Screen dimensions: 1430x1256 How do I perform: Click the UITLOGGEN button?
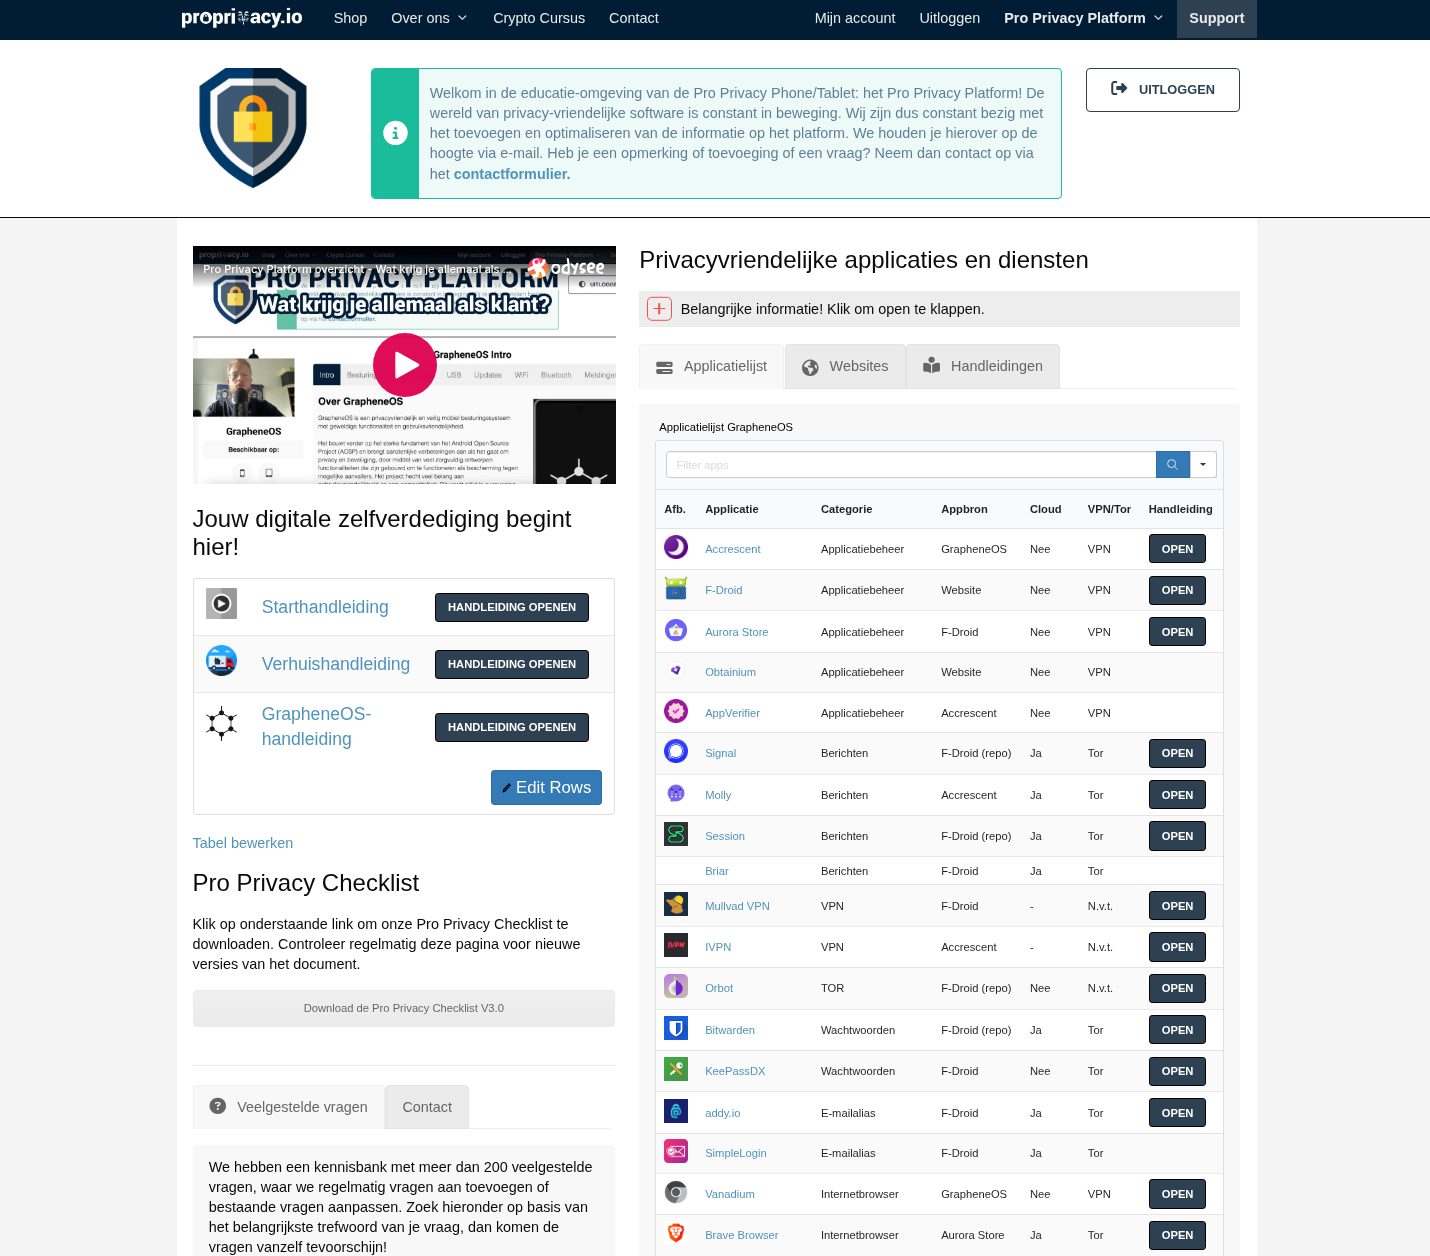(x=1163, y=90)
